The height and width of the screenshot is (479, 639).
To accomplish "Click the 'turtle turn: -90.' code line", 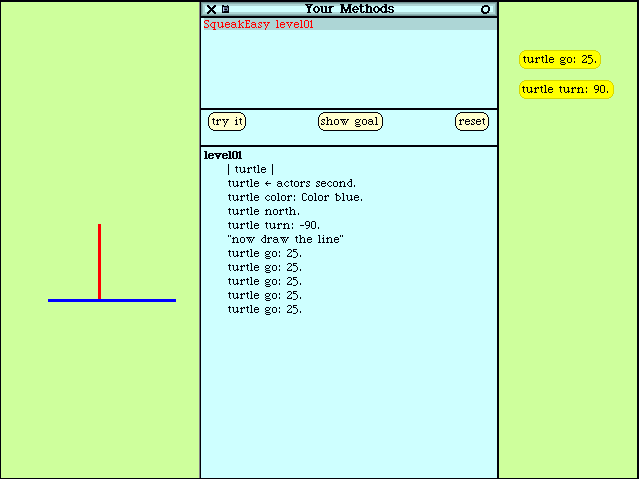I will click(273, 225).
